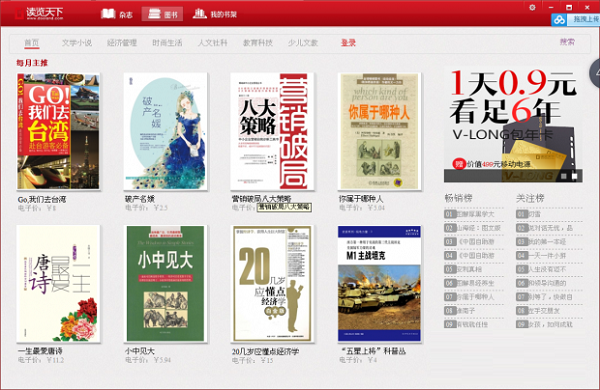
Task: Click the title Go,我们去台湾
Action: (42, 199)
